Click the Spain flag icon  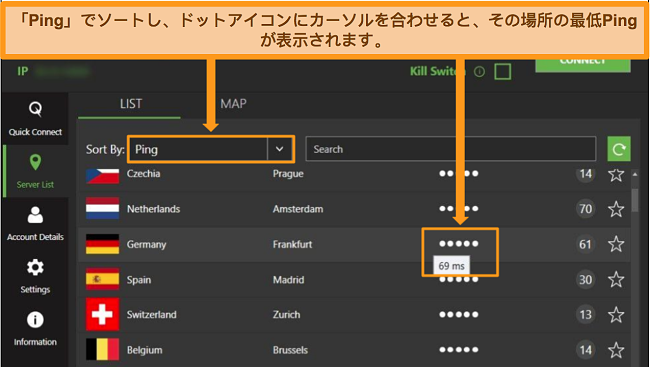[x=102, y=279]
